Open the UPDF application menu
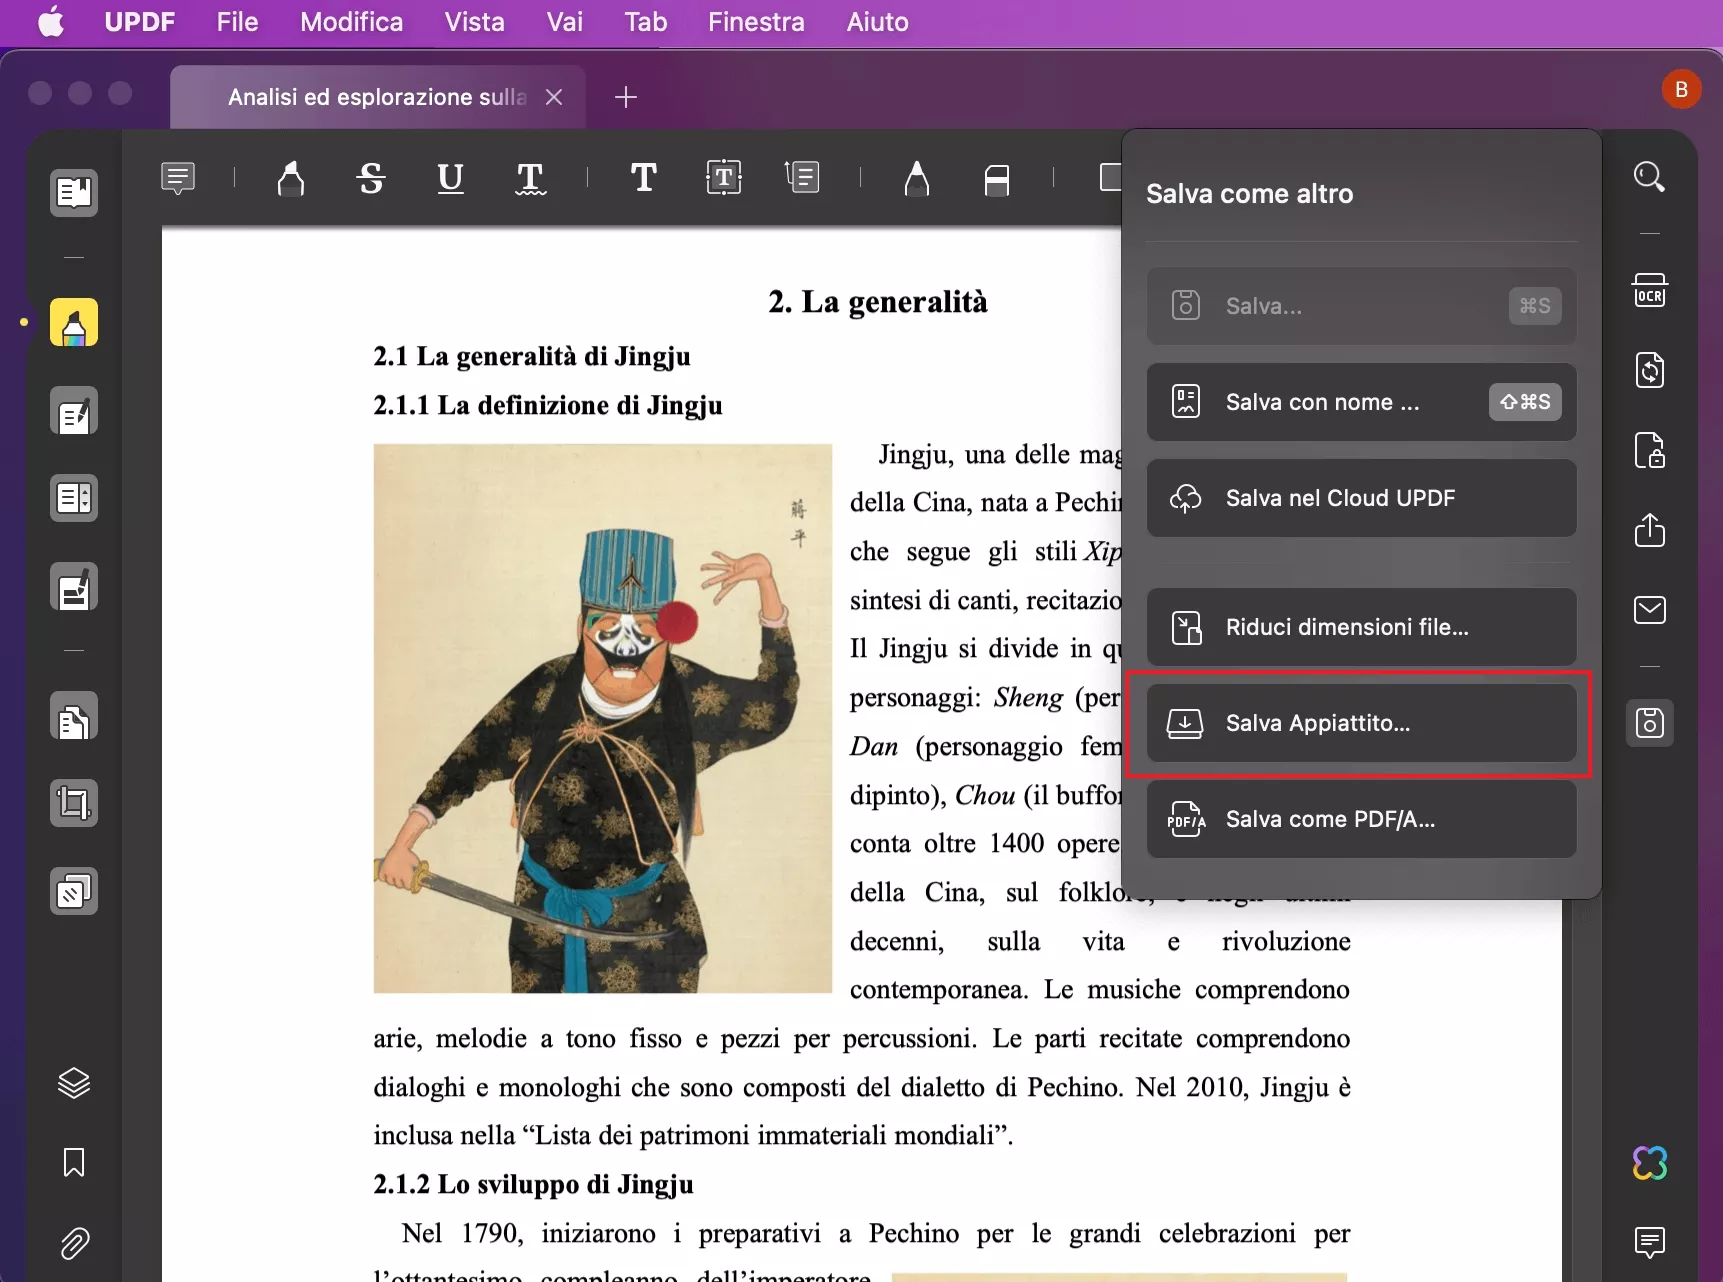This screenshot has height=1282, width=1723. [x=139, y=22]
